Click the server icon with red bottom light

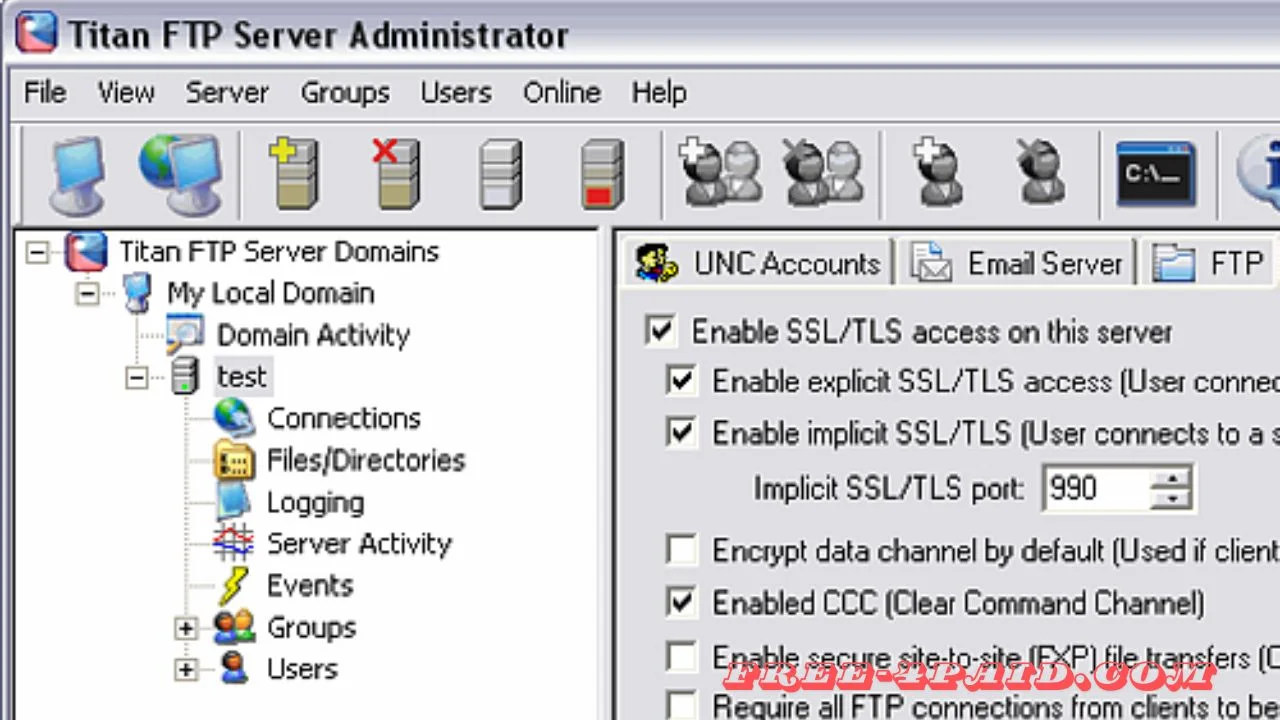point(601,173)
